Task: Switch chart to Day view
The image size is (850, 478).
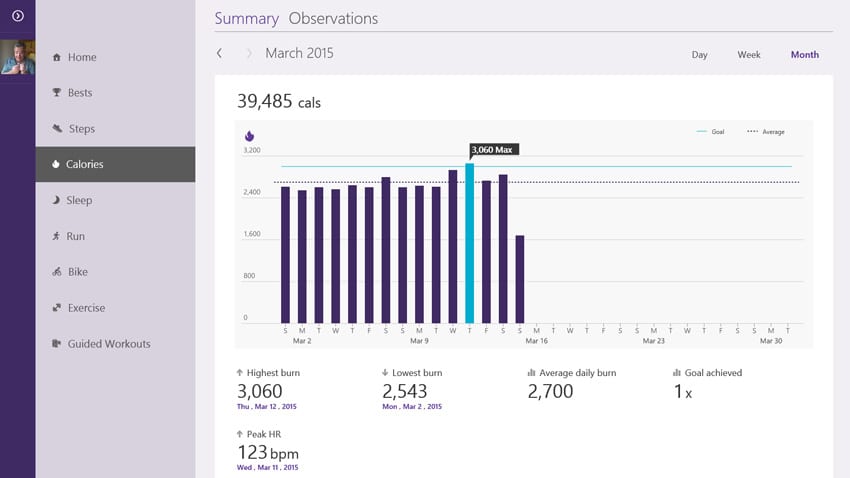Action: [699, 55]
